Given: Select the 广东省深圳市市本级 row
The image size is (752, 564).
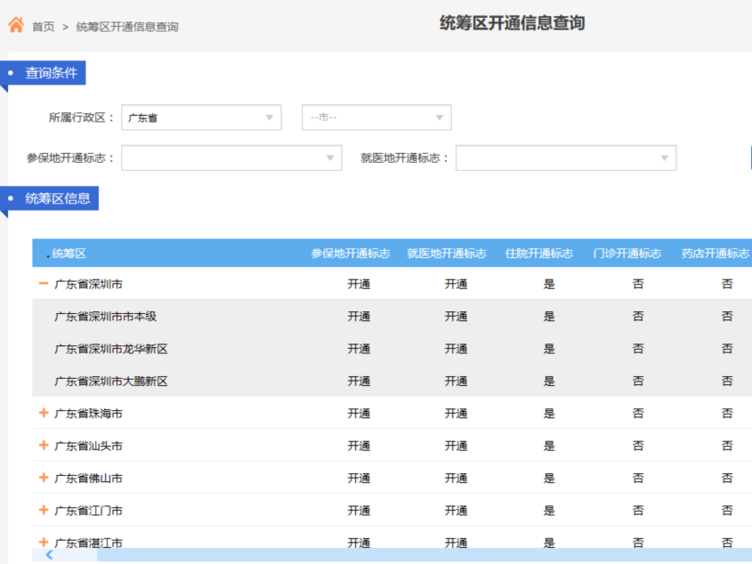Looking at the screenshot, I should [x=105, y=317].
